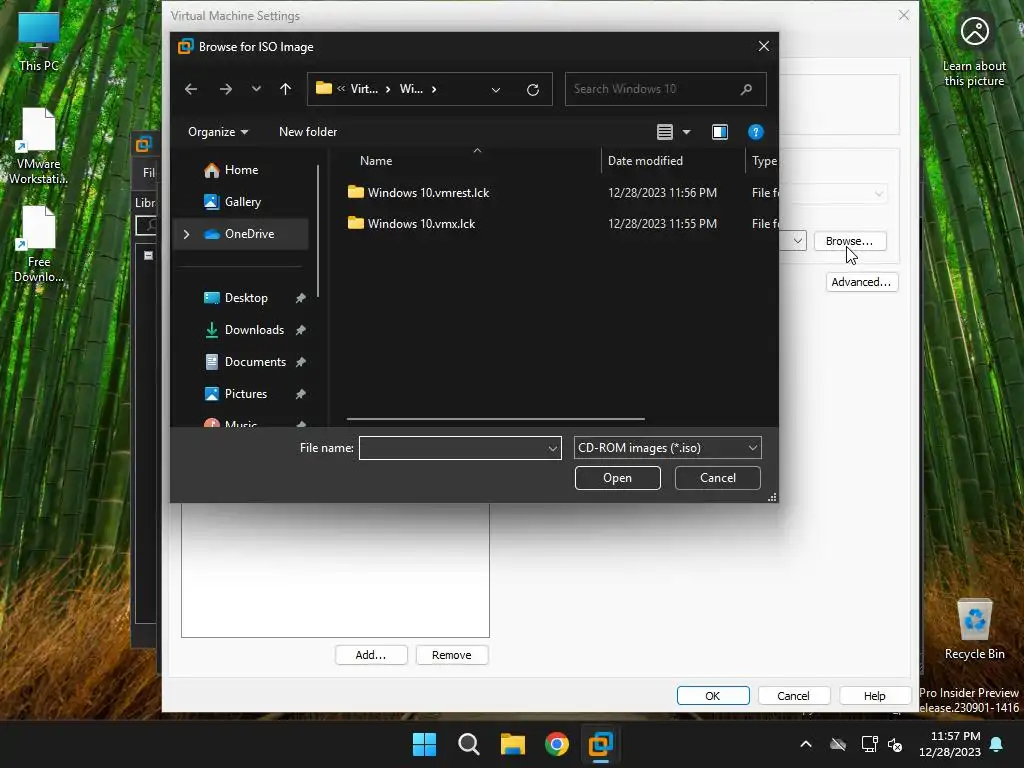
Task: Open recent locations chevron beside forward arrow
Action: click(256, 89)
